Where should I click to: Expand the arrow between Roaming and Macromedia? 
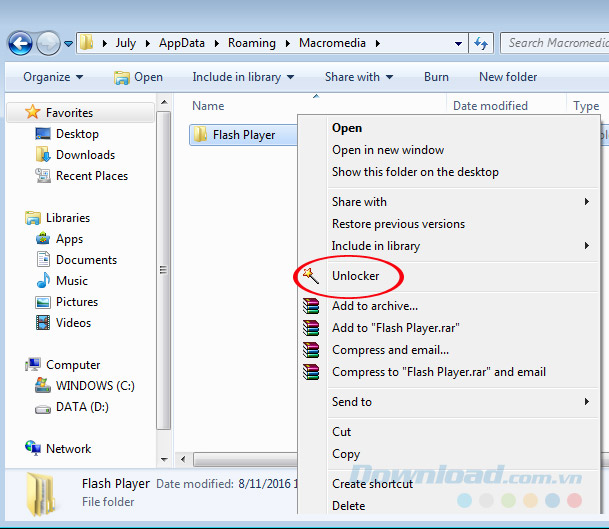(287, 43)
